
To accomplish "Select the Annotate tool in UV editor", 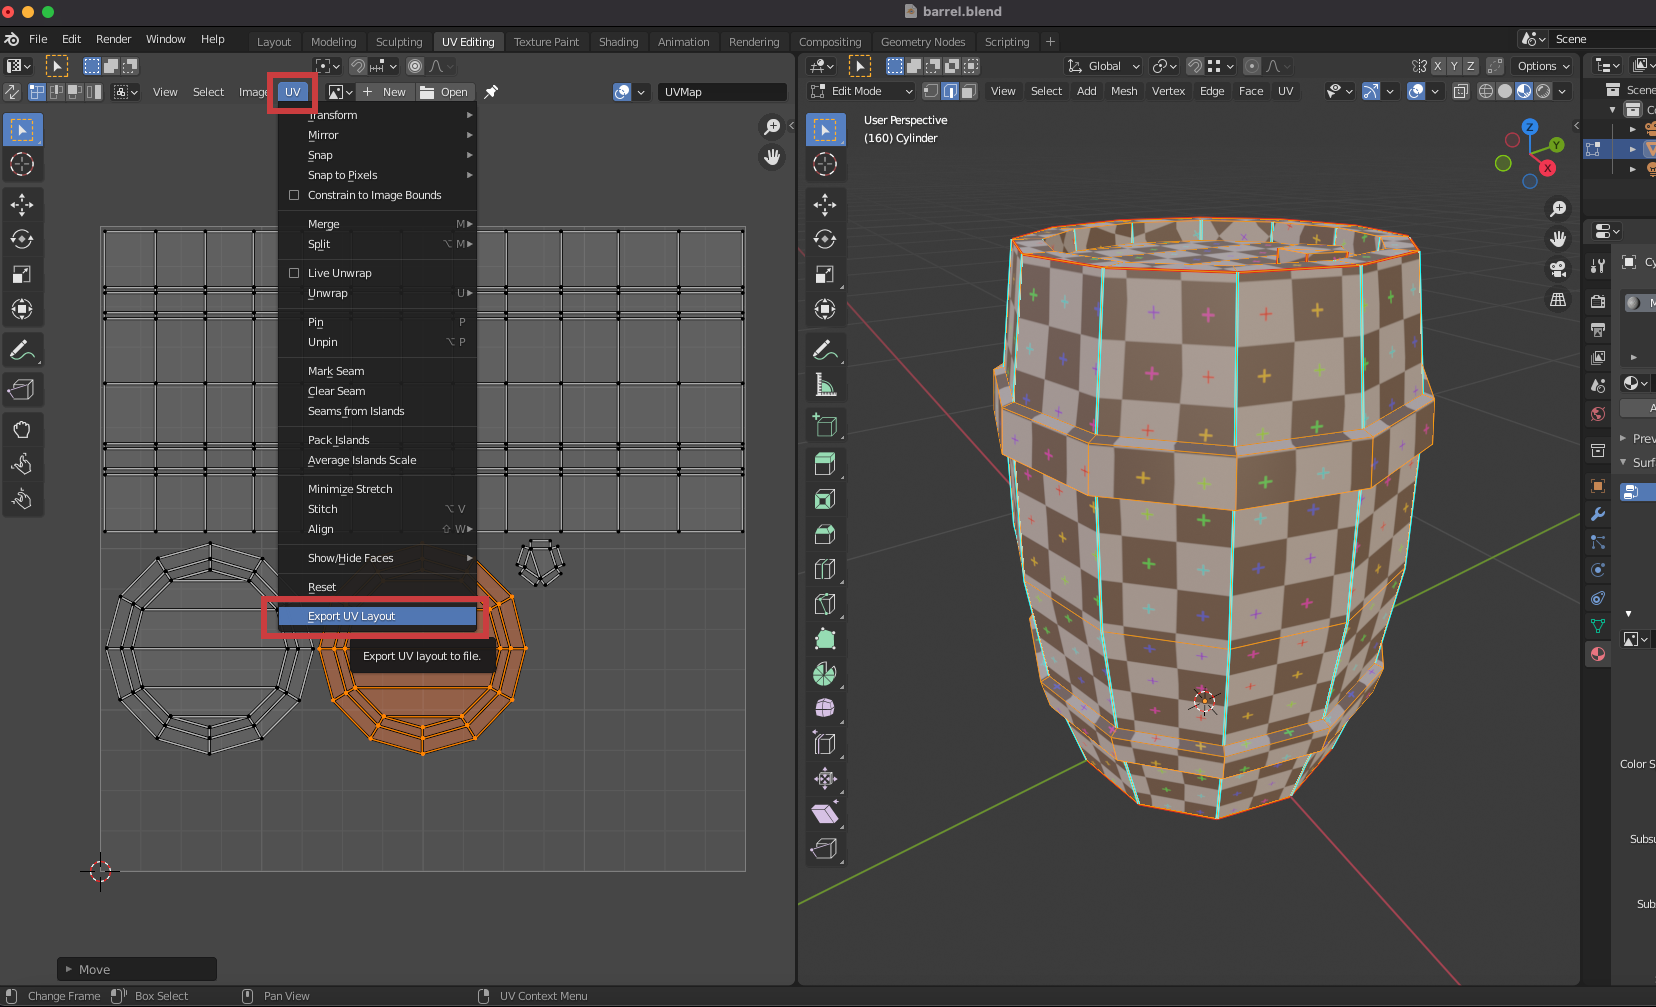I will pos(22,351).
